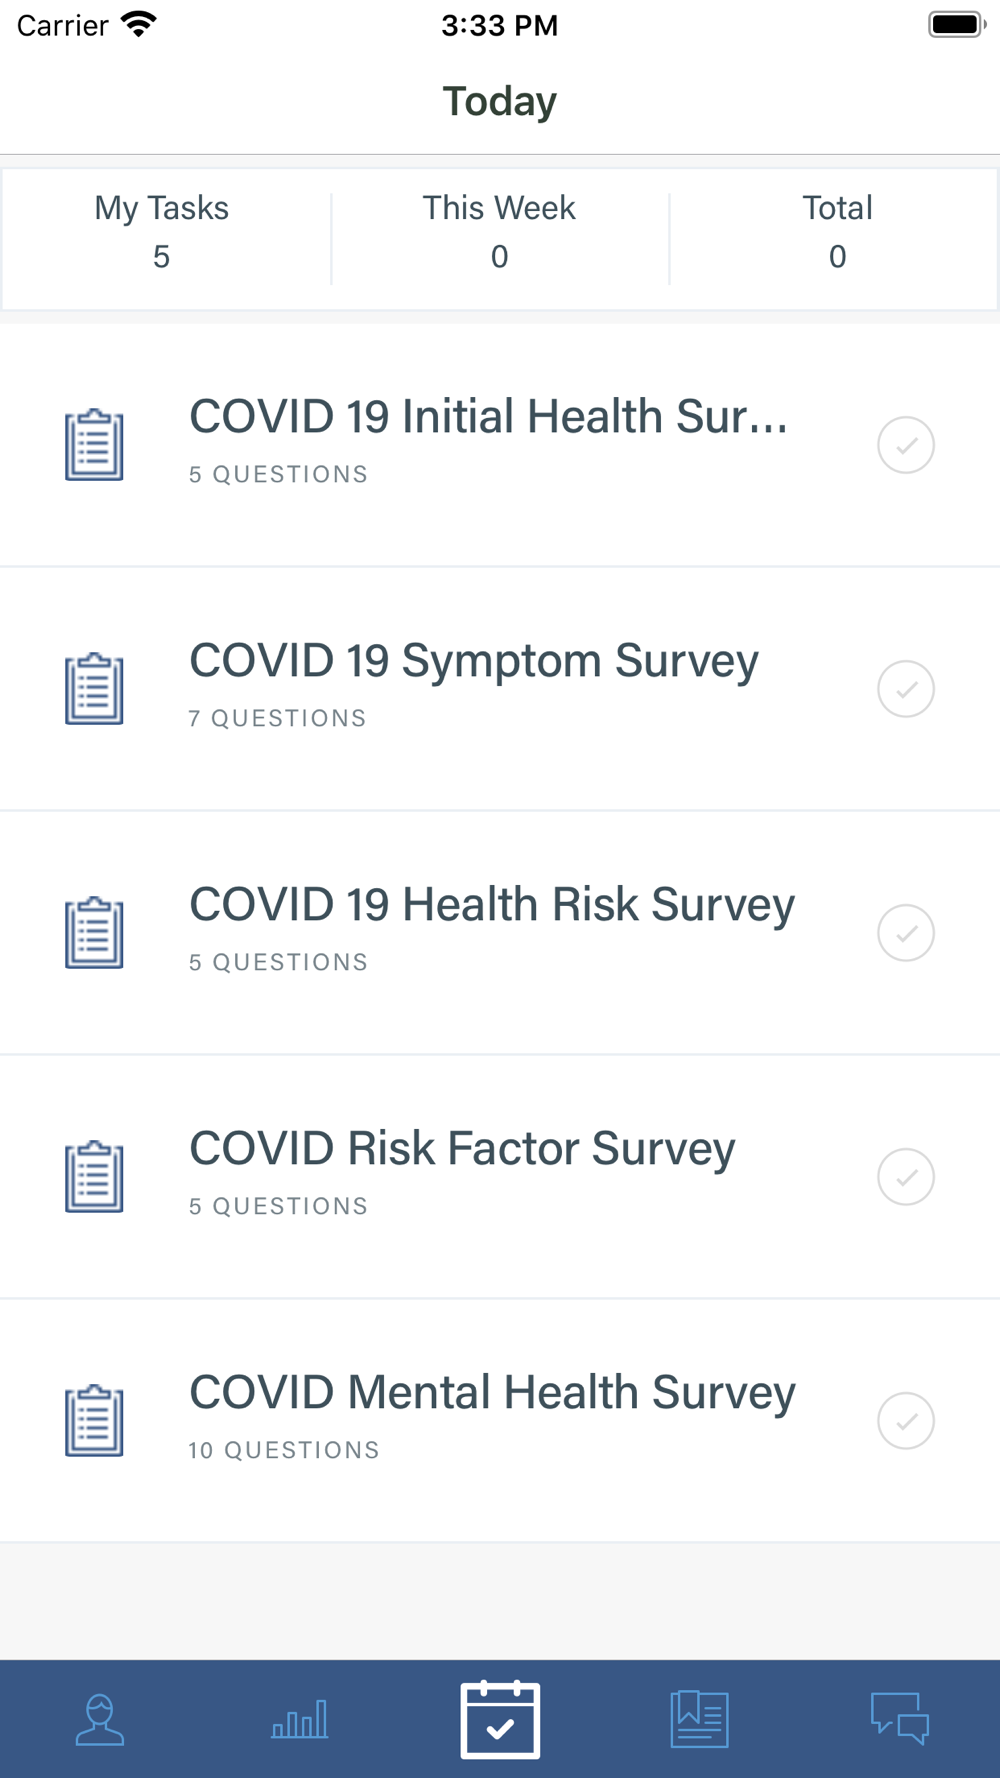Tap the clipboard icon for Symptom Survey
This screenshot has width=1000, height=1778.
tap(94, 688)
